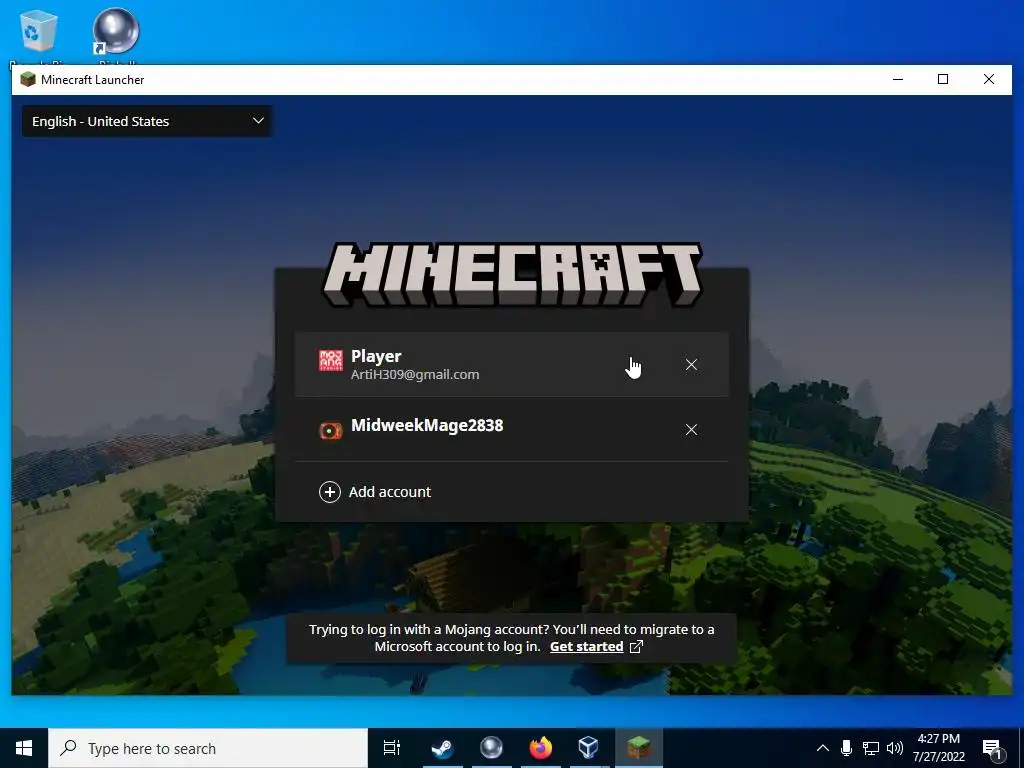Screen dimensions: 1024x768
Task: Click the MidweekMage2838 avatar icon
Action: click(330, 430)
